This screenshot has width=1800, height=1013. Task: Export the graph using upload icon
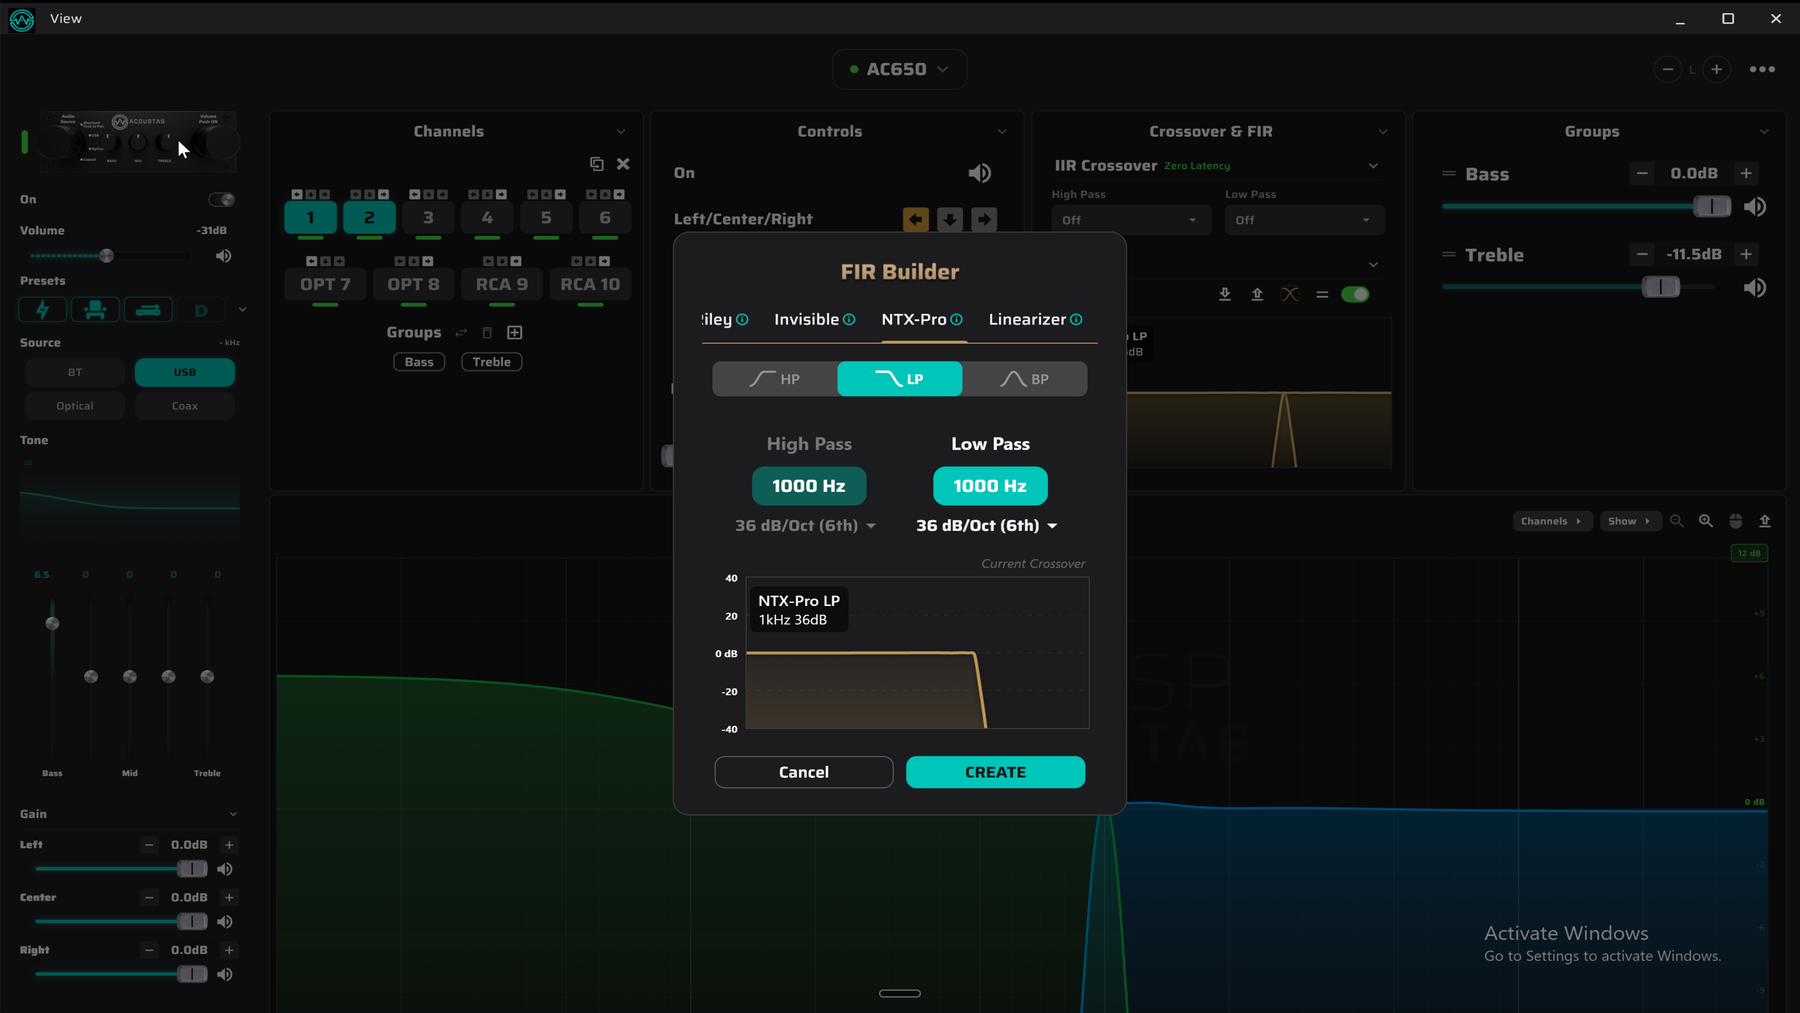pos(1765,521)
